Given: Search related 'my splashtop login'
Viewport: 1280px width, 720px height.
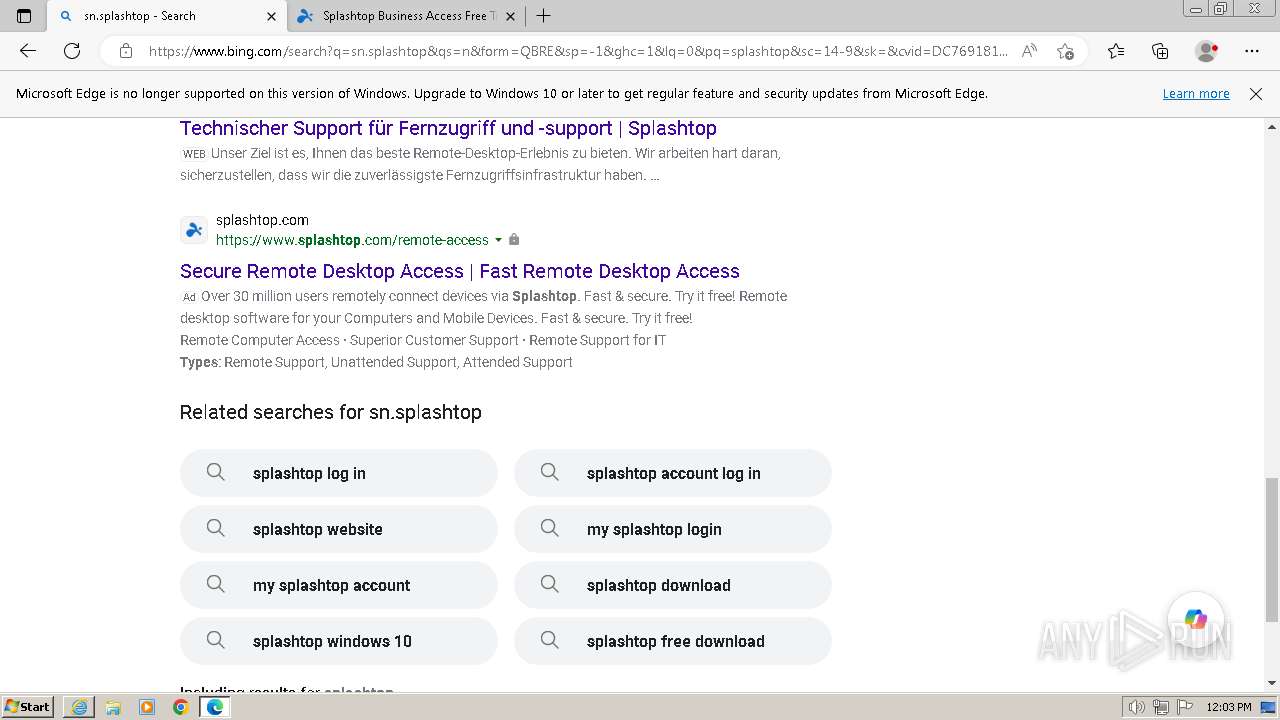Looking at the screenshot, I should point(672,529).
